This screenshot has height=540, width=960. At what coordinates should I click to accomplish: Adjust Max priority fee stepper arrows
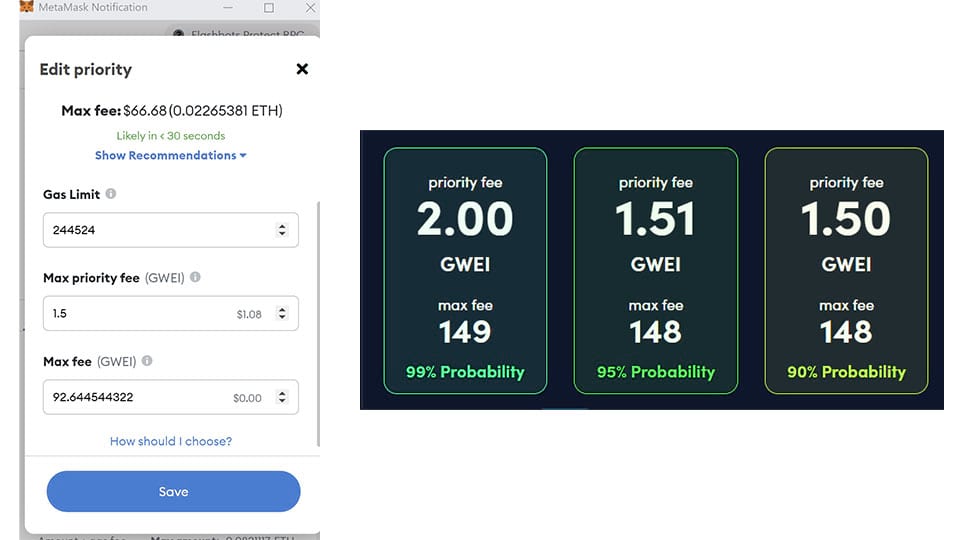[282, 313]
